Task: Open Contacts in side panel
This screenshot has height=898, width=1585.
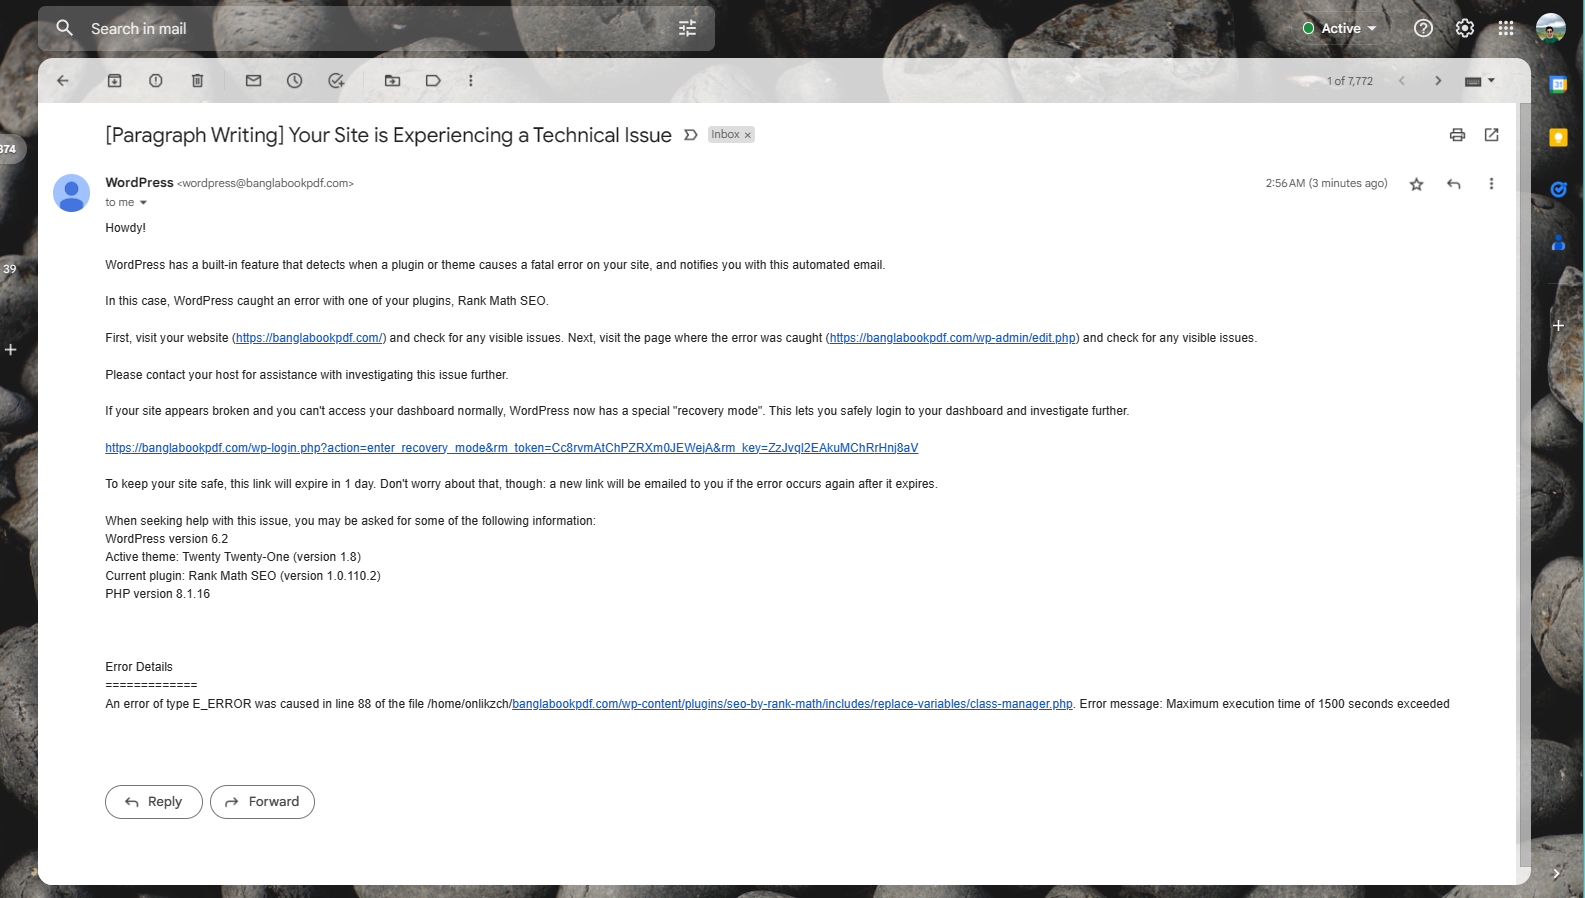Action: click(x=1558, y=242)
